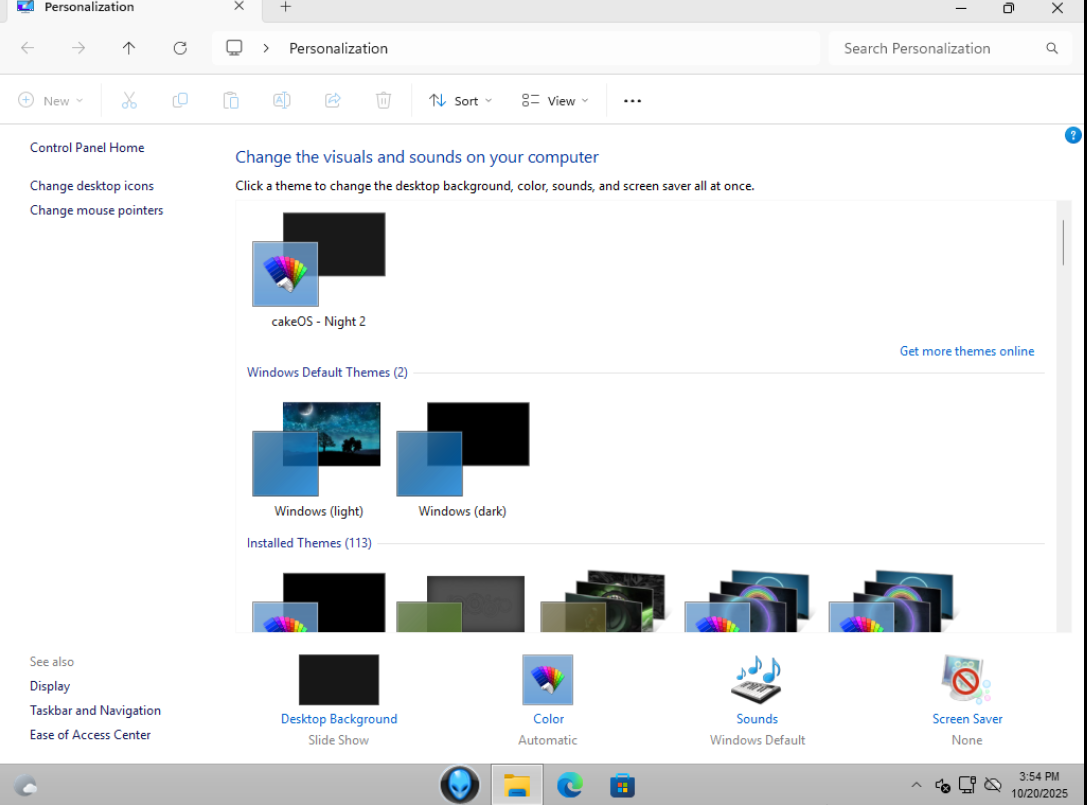Open the Screen Saver settings icon
Image resolution: width=1087 pixels, height=805 pixels.
point(966,680)
